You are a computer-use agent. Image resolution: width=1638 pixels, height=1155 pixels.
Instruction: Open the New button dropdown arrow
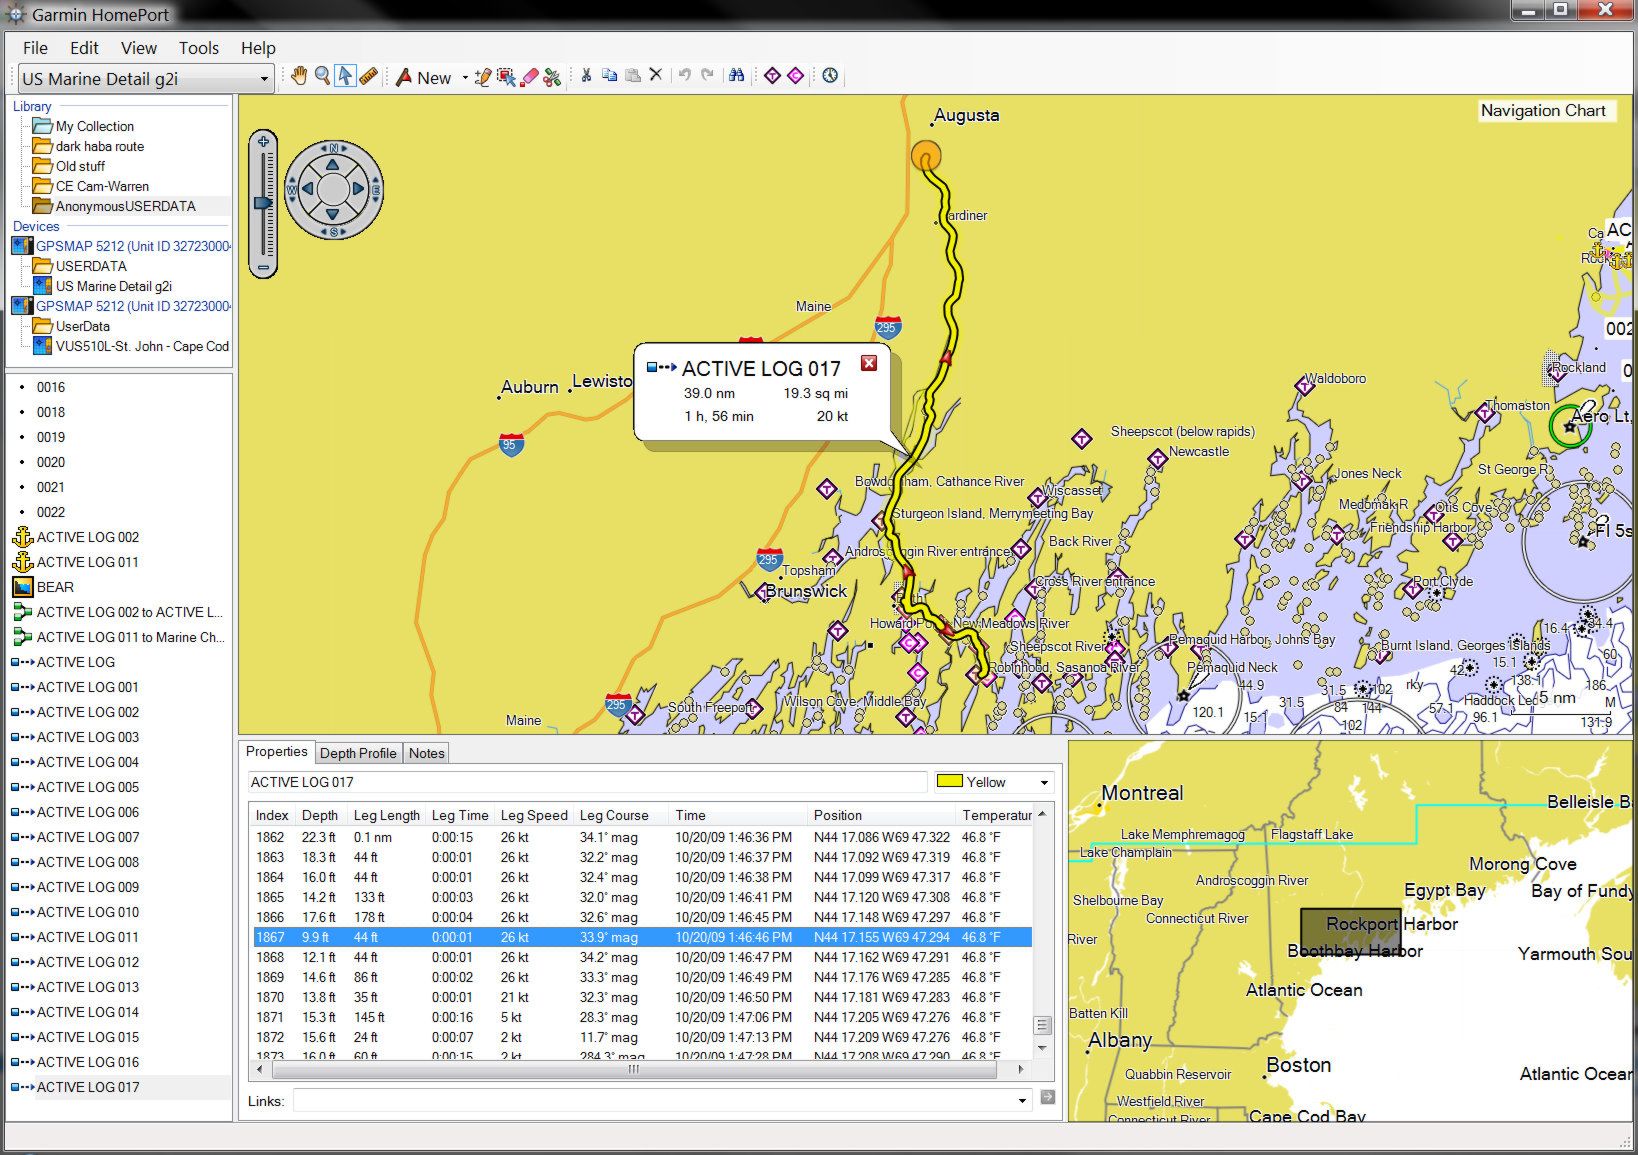point(465,77)
